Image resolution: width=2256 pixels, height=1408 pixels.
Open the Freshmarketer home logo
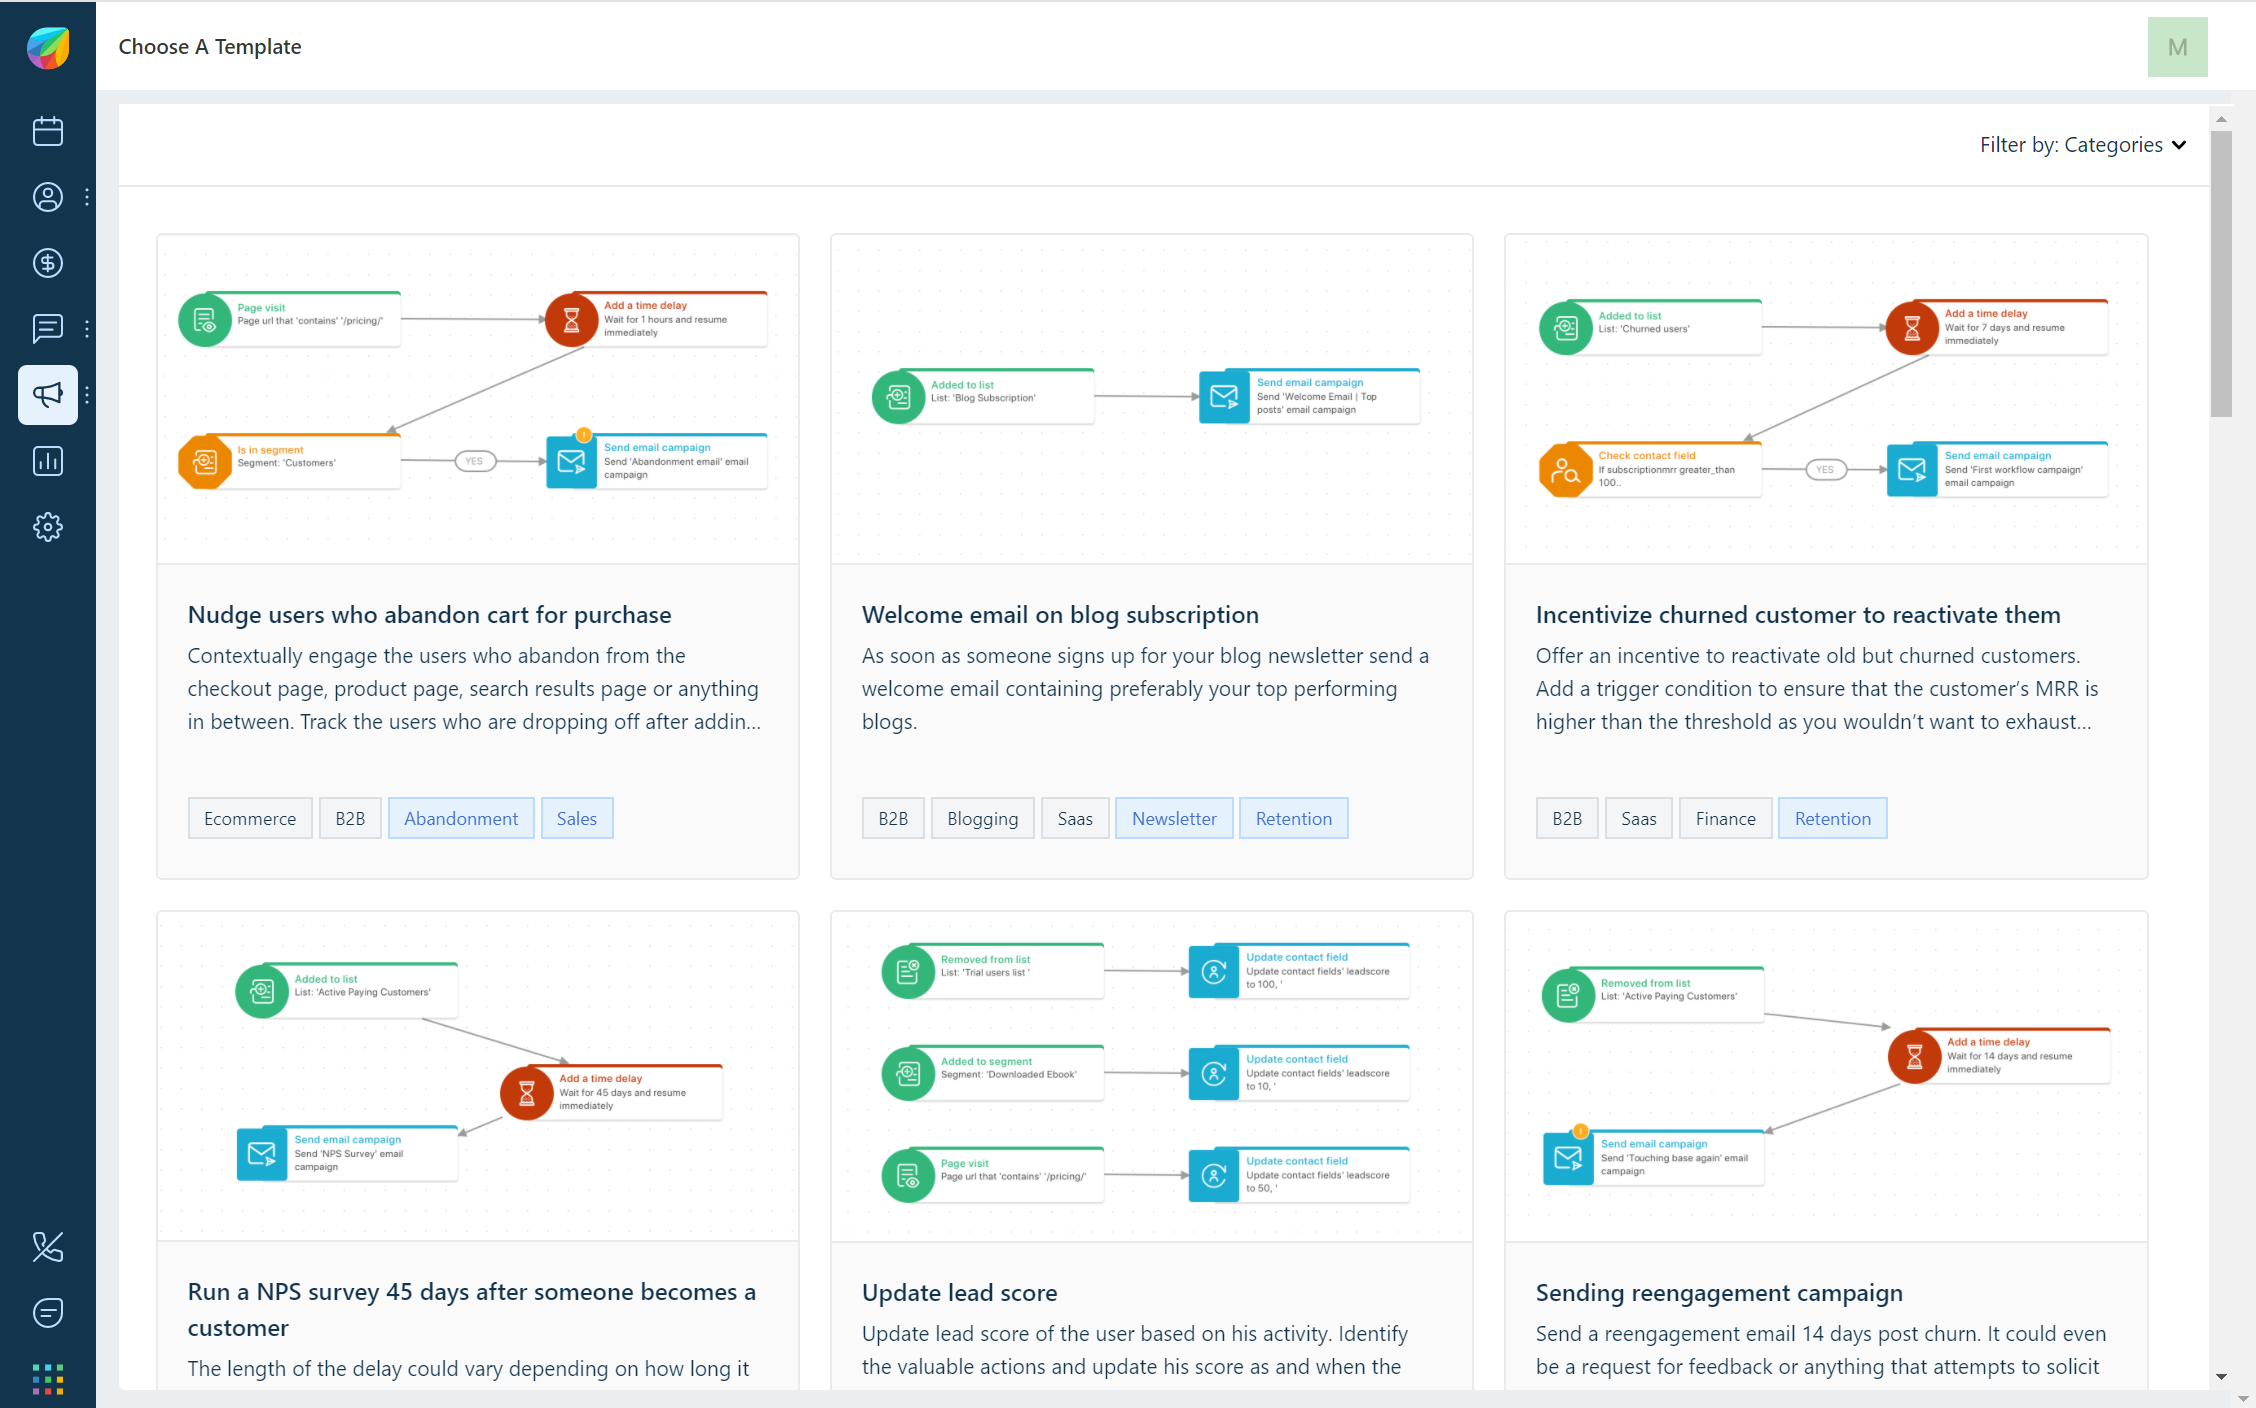point(47,46)
